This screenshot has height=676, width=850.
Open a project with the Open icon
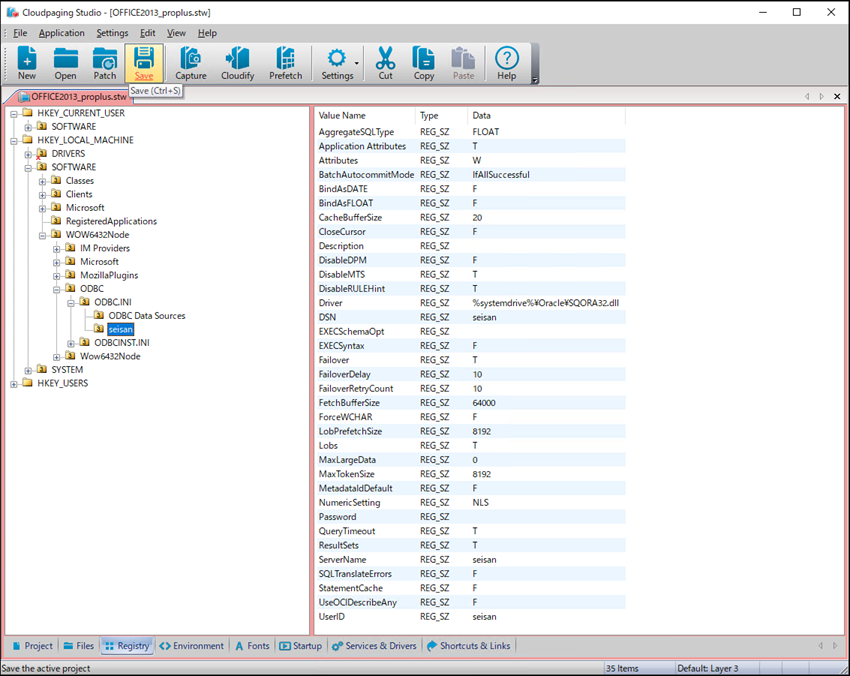click(66, 62)
